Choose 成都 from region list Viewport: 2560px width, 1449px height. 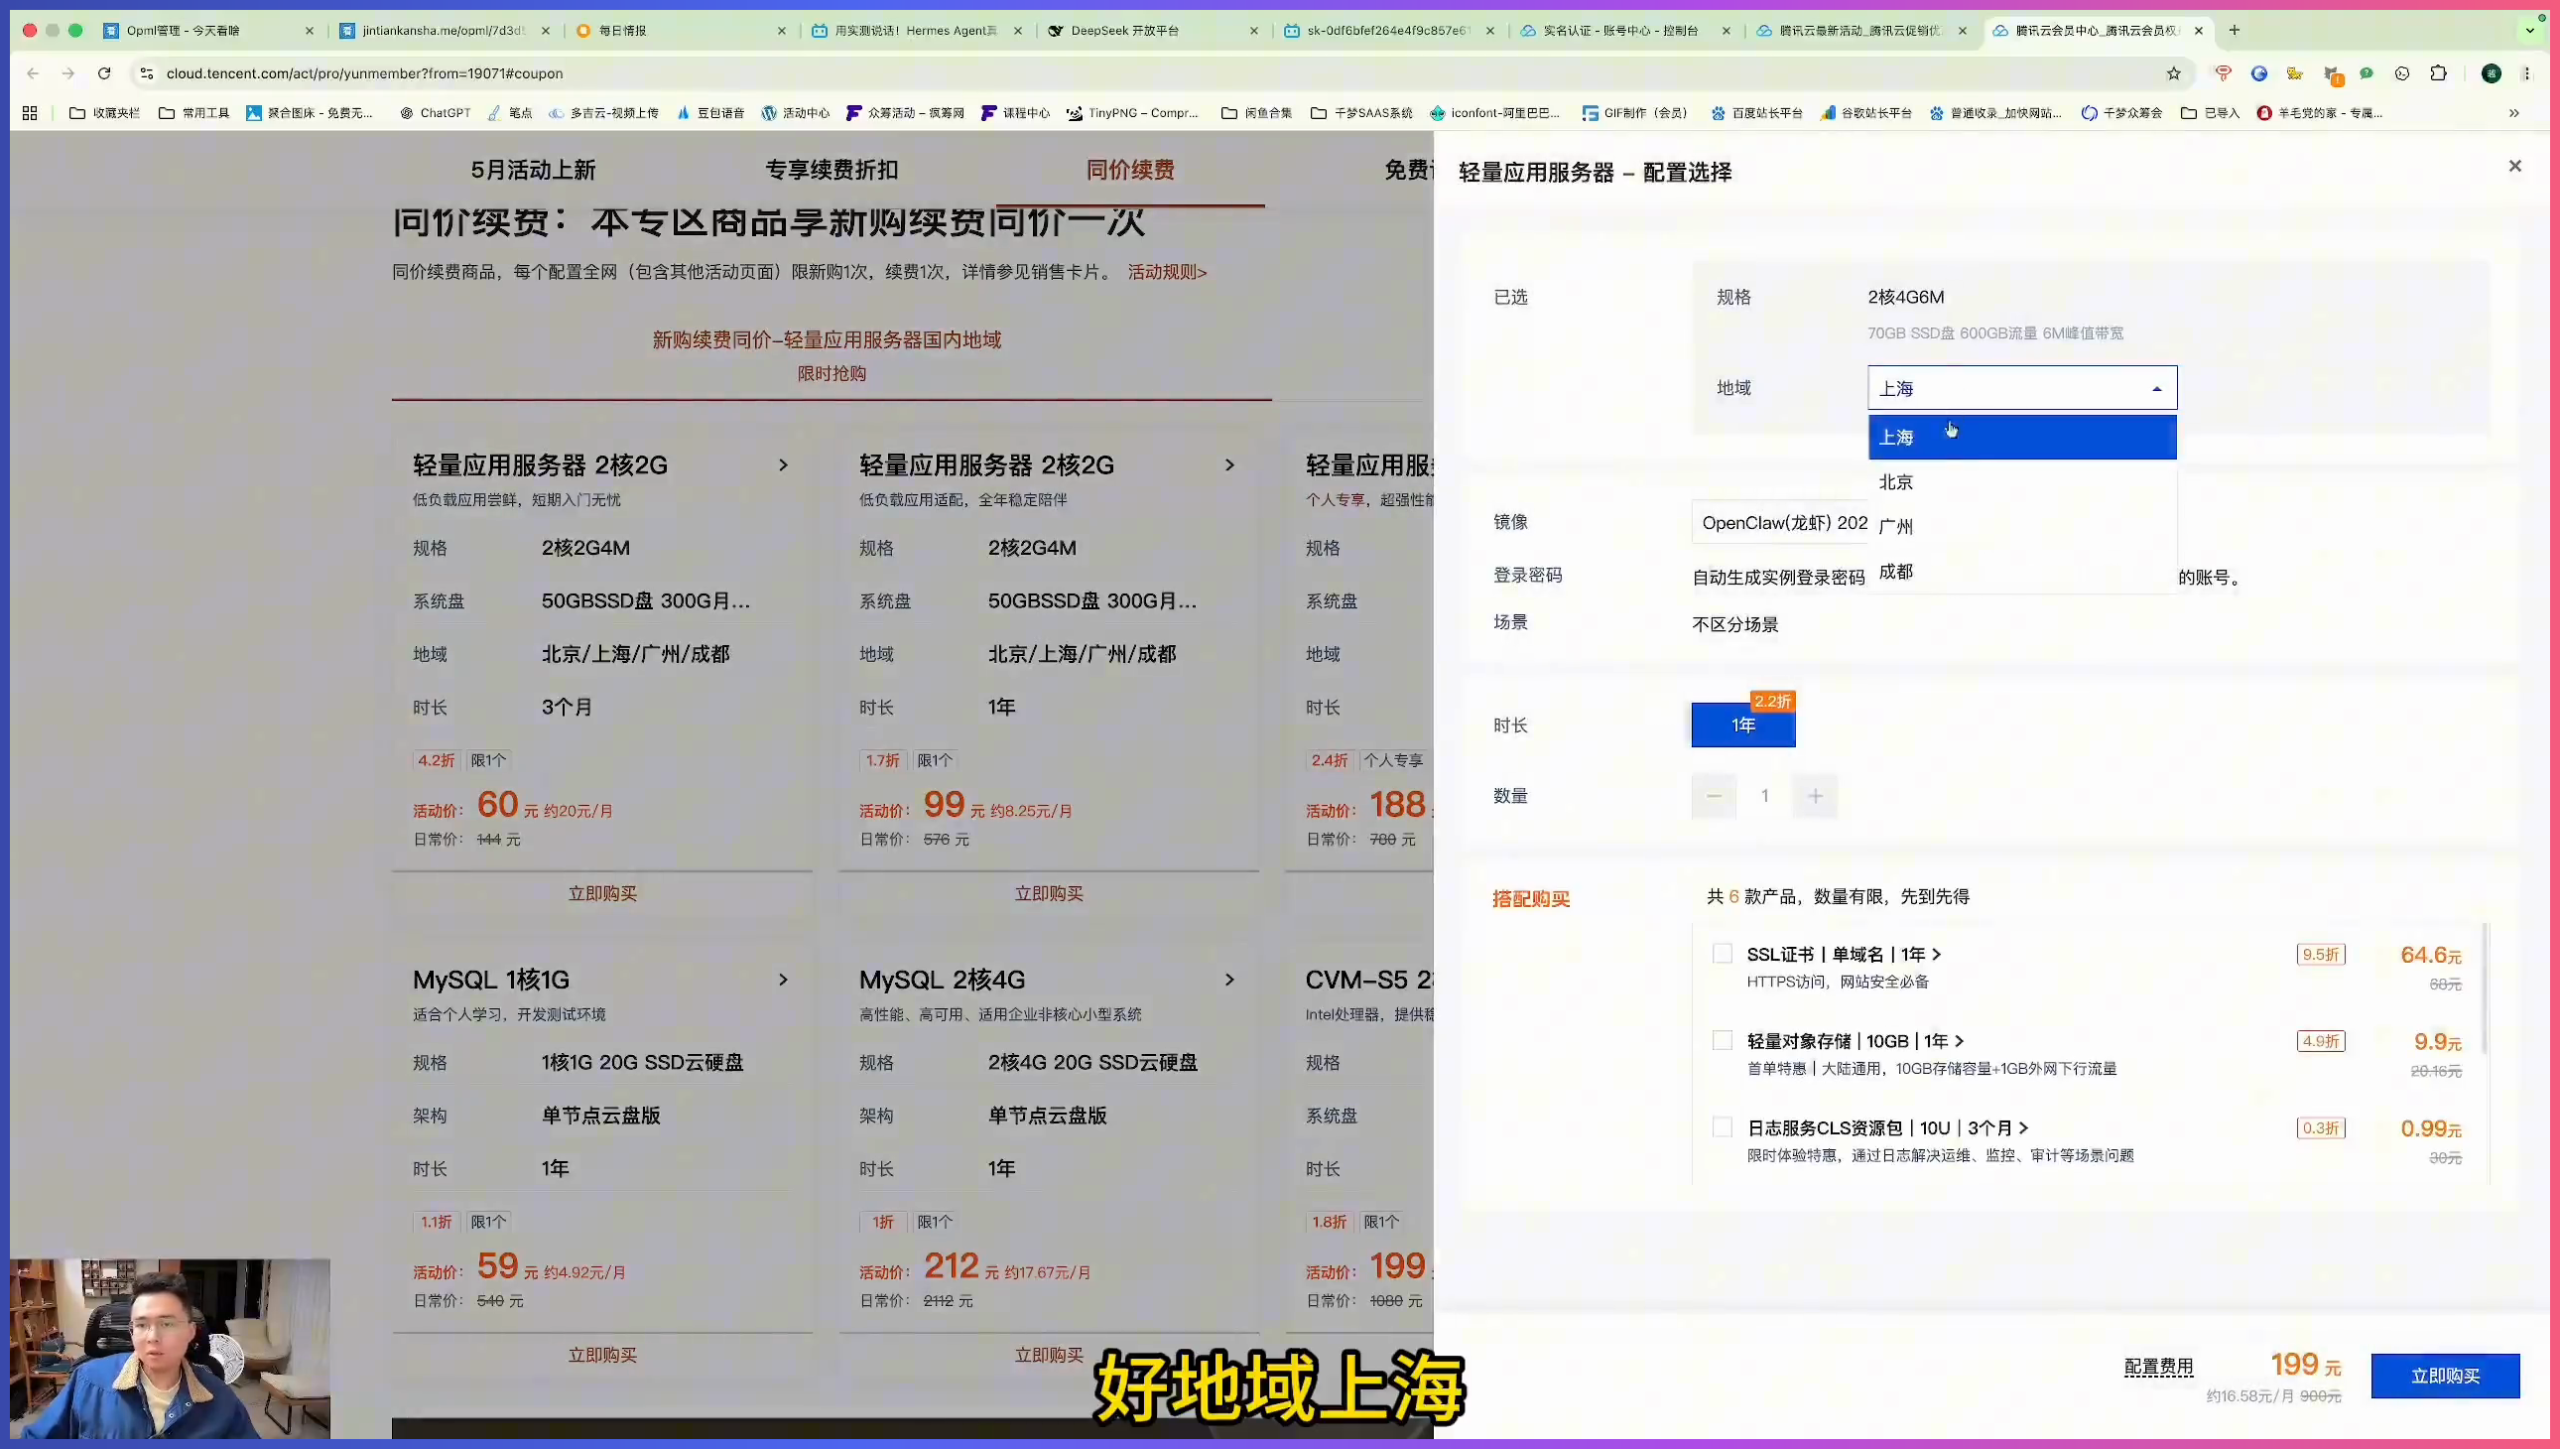[2022, 572]
